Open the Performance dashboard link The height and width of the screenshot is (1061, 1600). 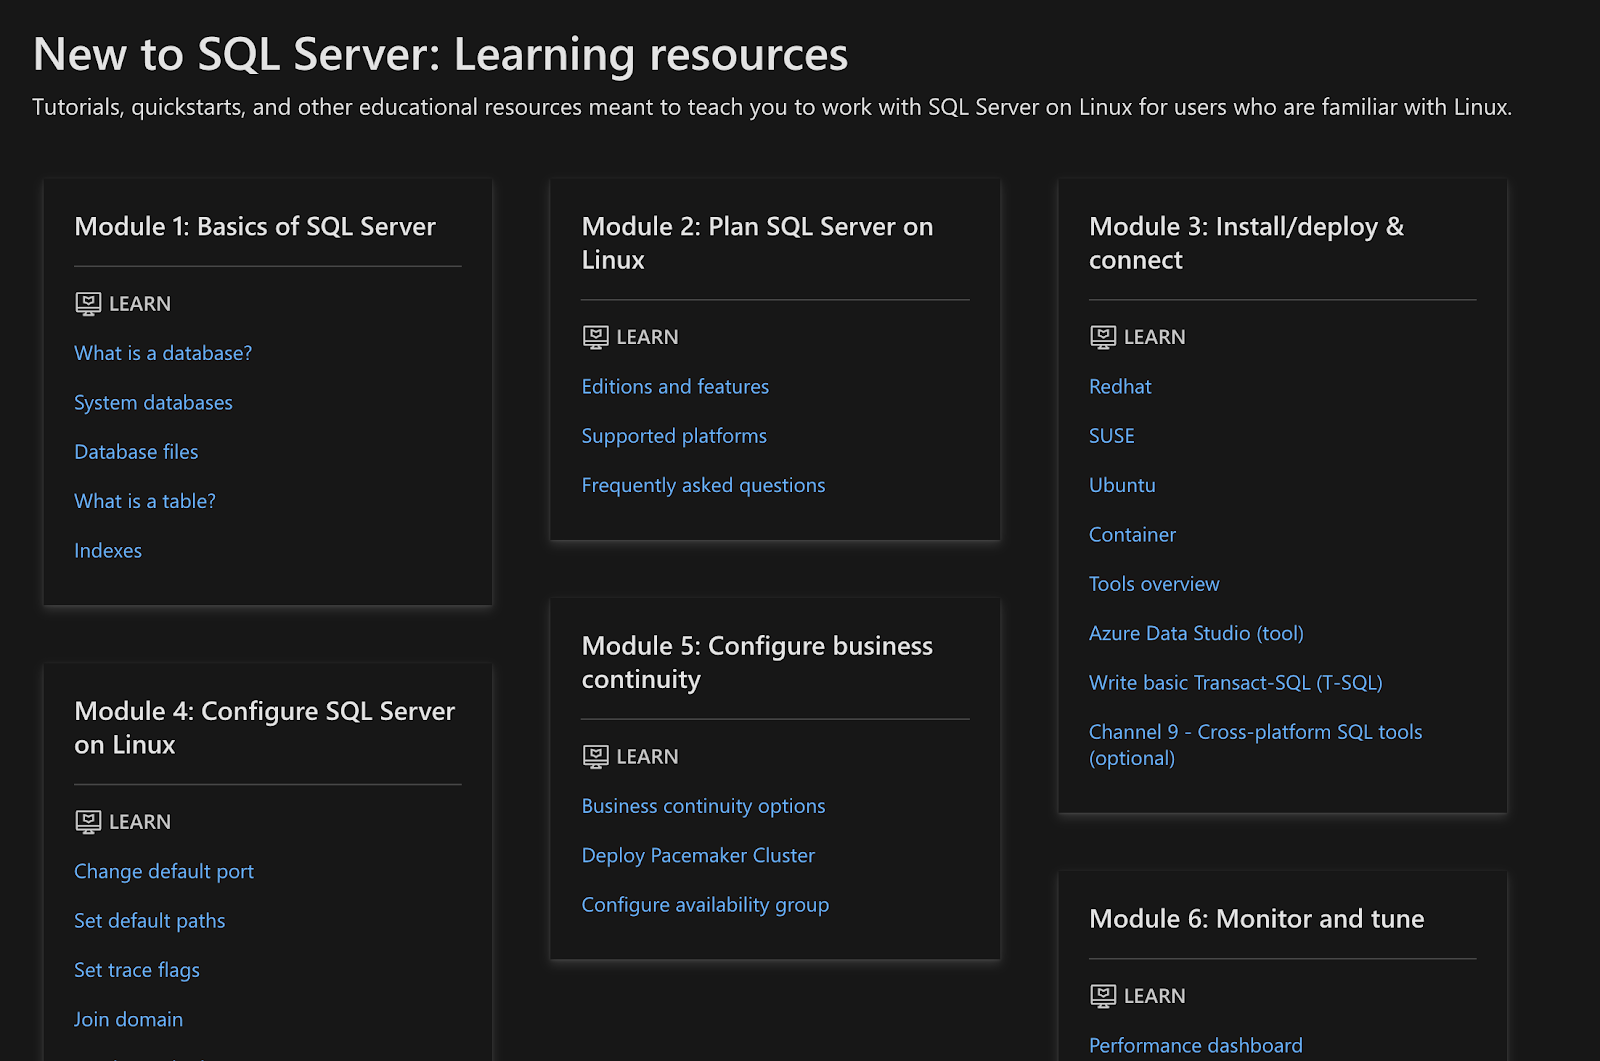pos(1195,1046)
